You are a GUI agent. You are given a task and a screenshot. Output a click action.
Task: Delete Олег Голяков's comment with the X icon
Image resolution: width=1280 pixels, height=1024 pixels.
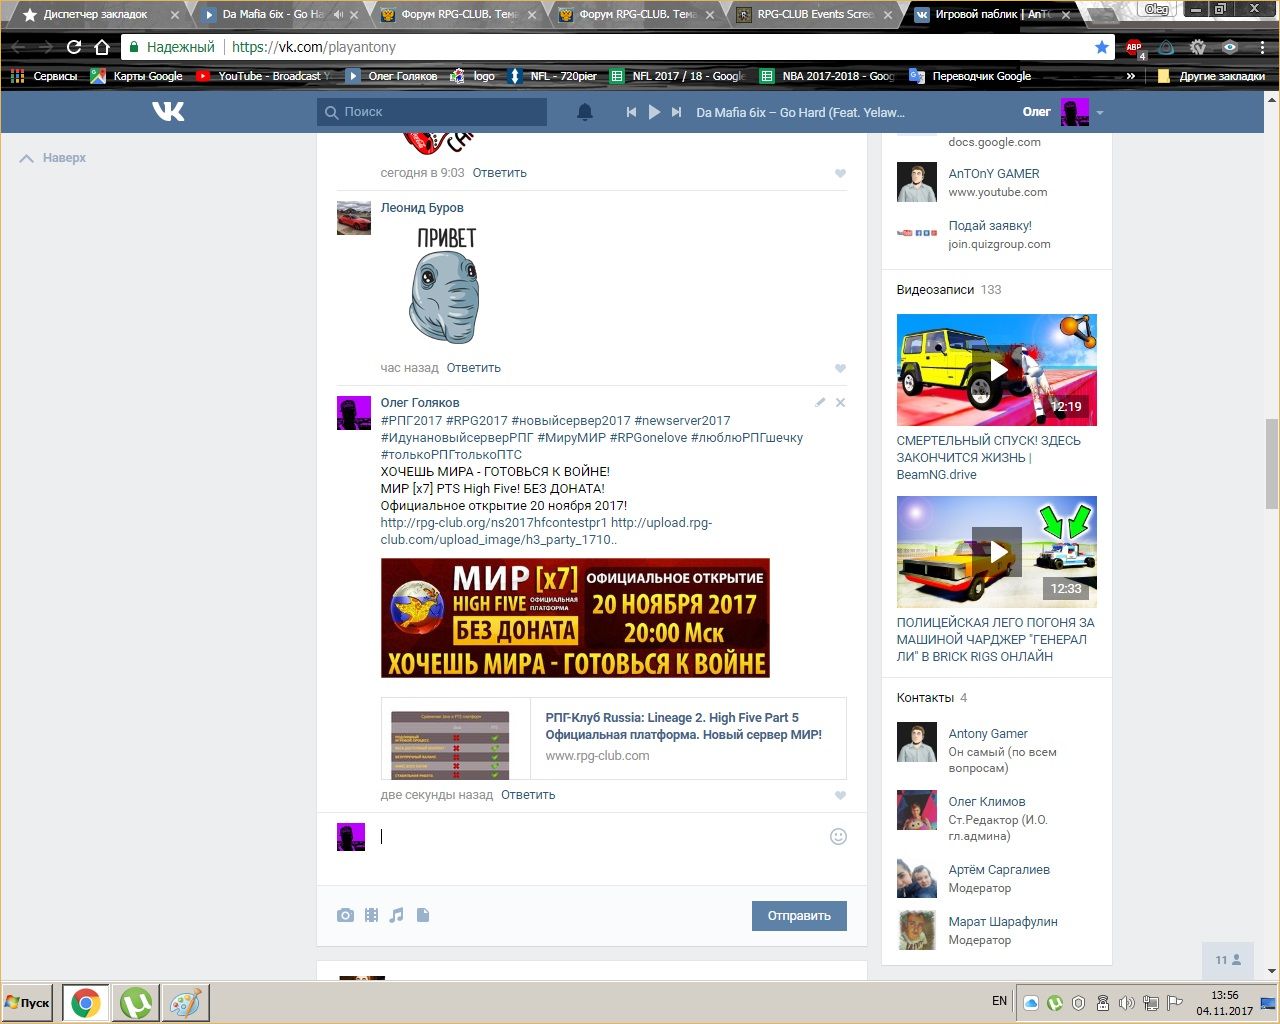pyautogui.click(x=840, y=402)
